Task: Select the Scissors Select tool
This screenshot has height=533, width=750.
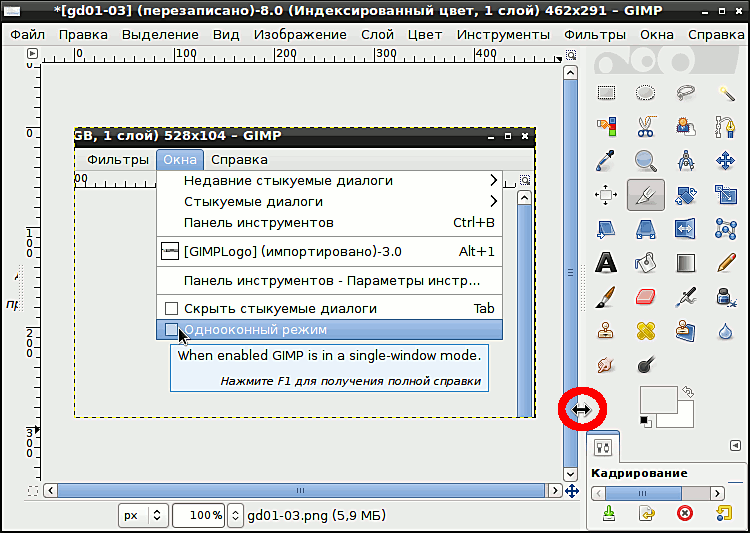Action: pos(645,126)
